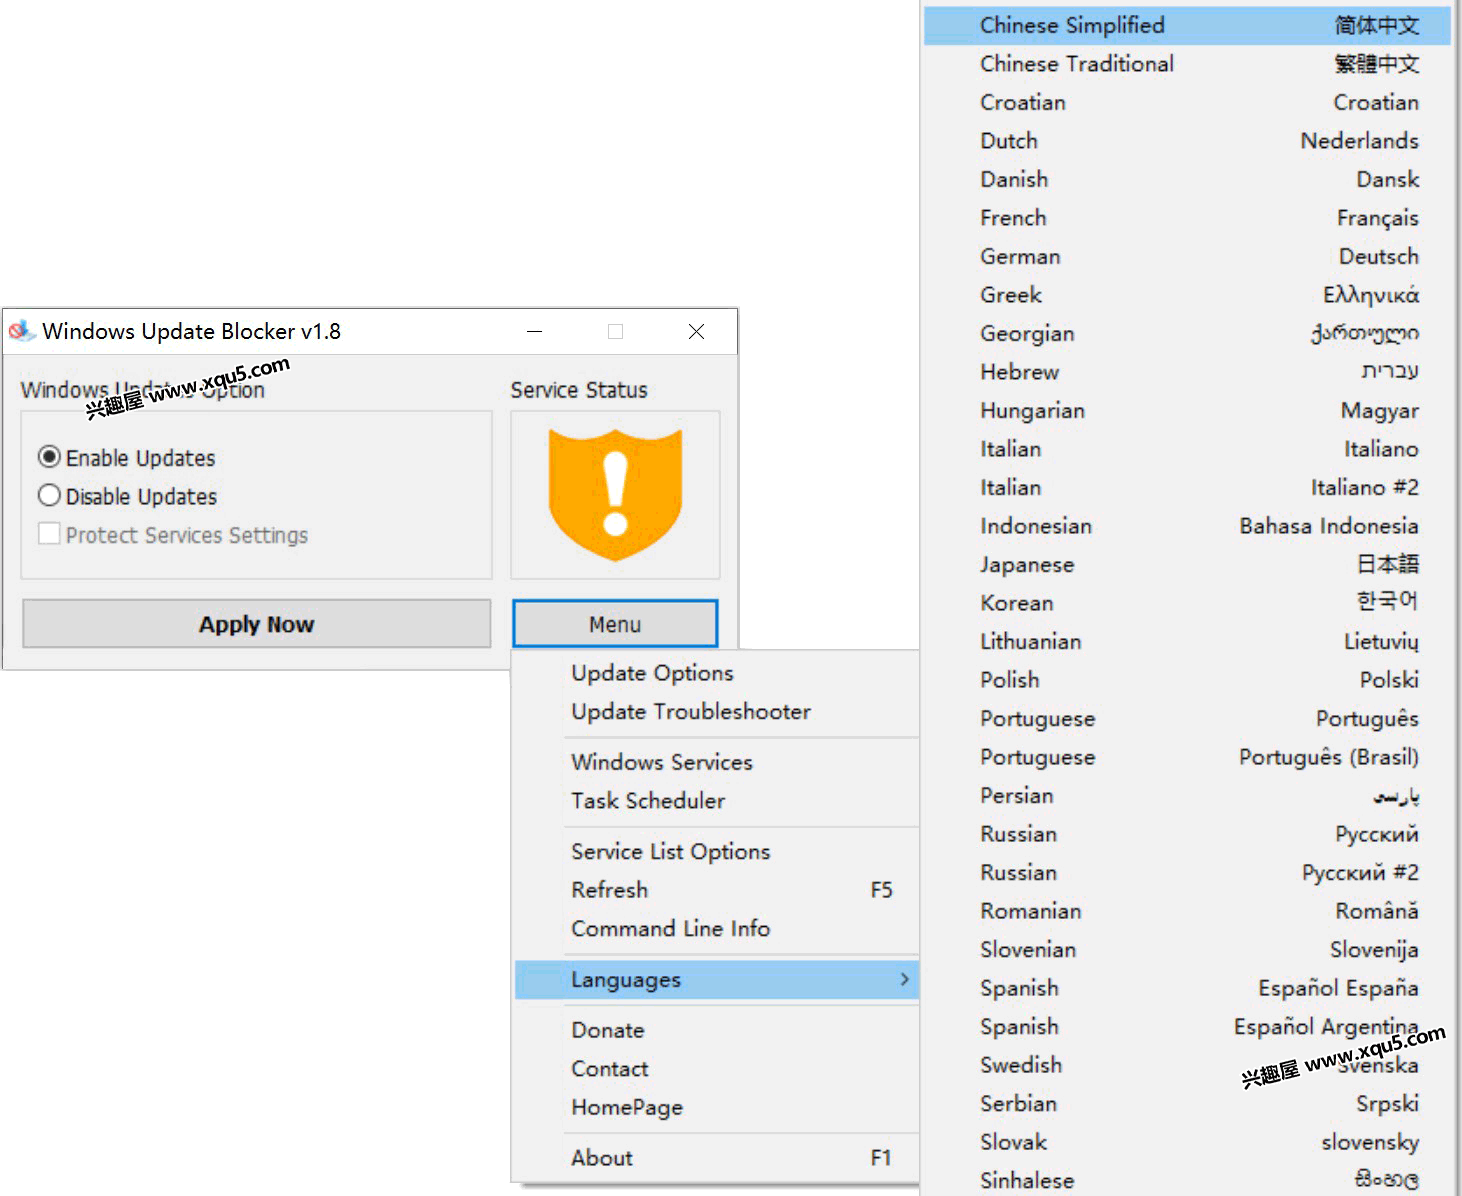Select Romanian Română language
The height and width of the screenshot is (1196, 1462).
click(1187, 911)
